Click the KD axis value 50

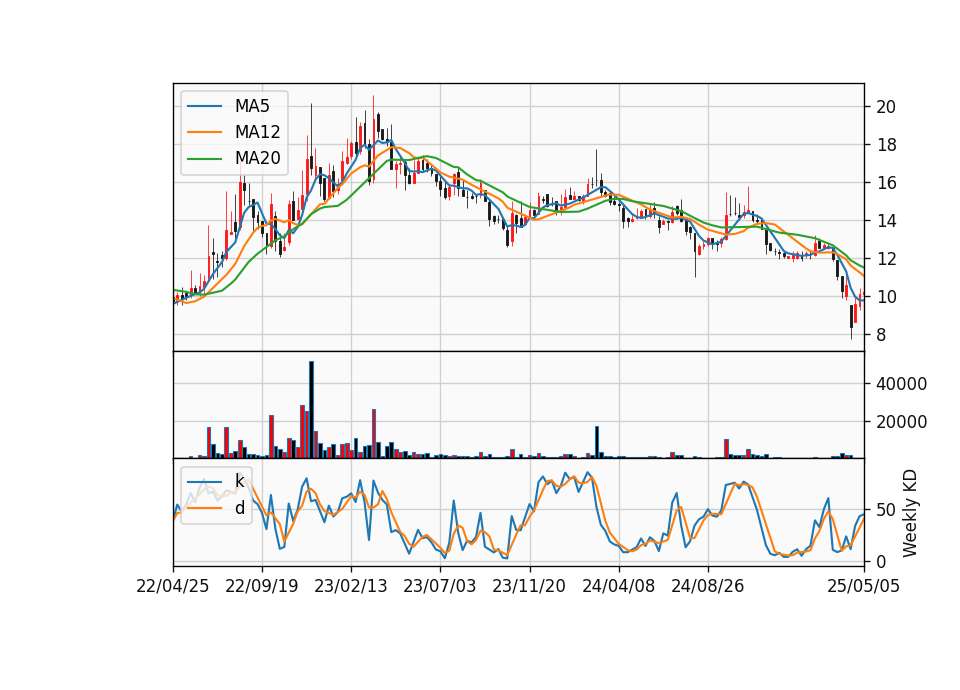pos(886,510)
